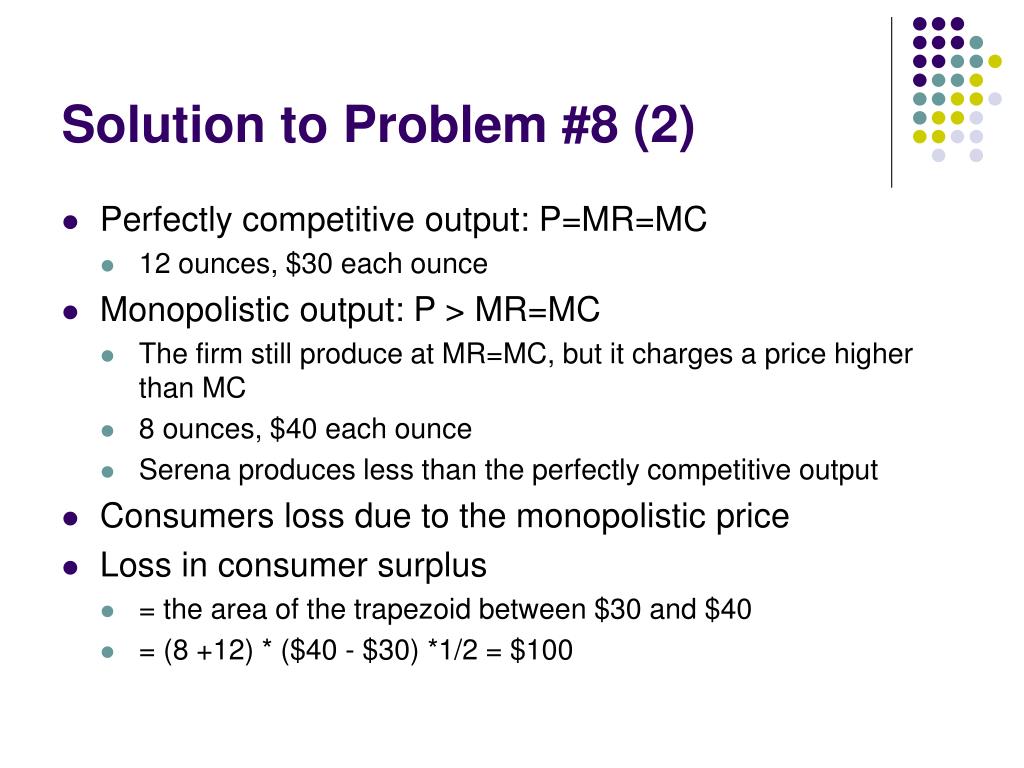The width and height of the screenshot is (1024, 768).
Task: Click the formula line ending in '= $100'
Action: point(356,650)
